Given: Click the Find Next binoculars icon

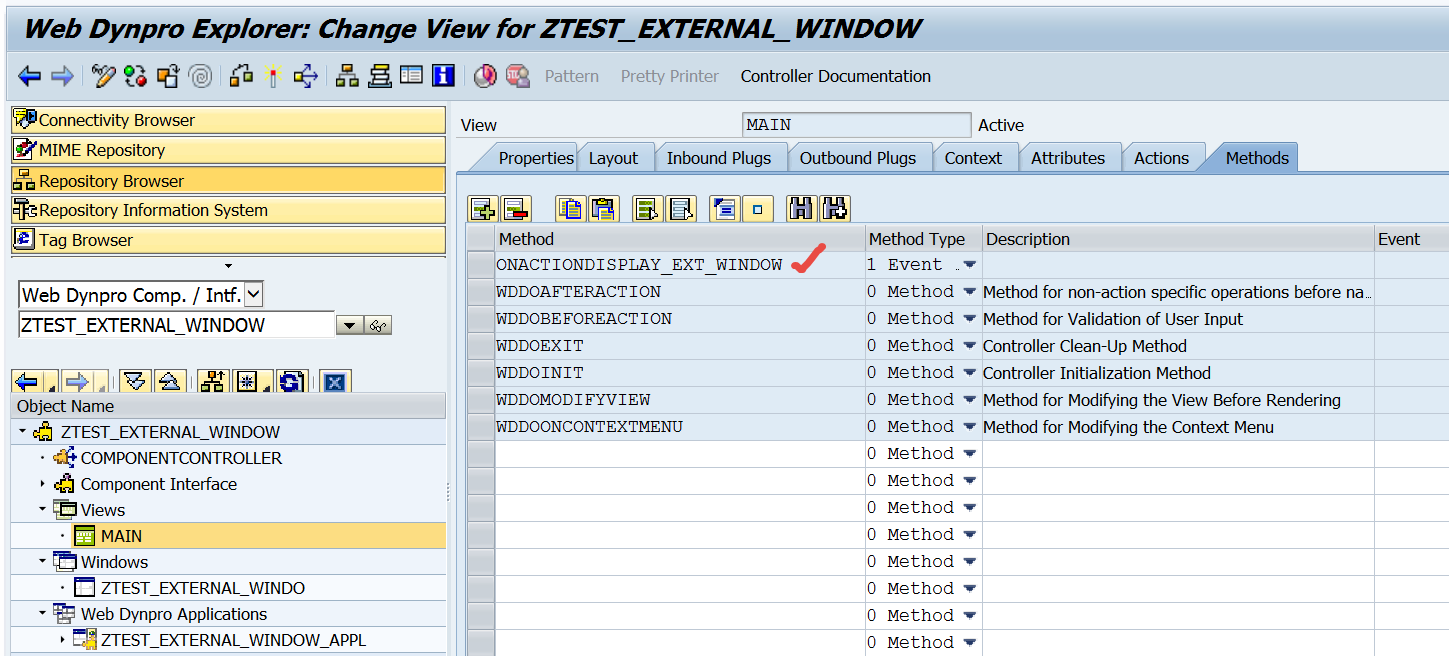Looking at the screenshot, I should (x=835, y=209).
